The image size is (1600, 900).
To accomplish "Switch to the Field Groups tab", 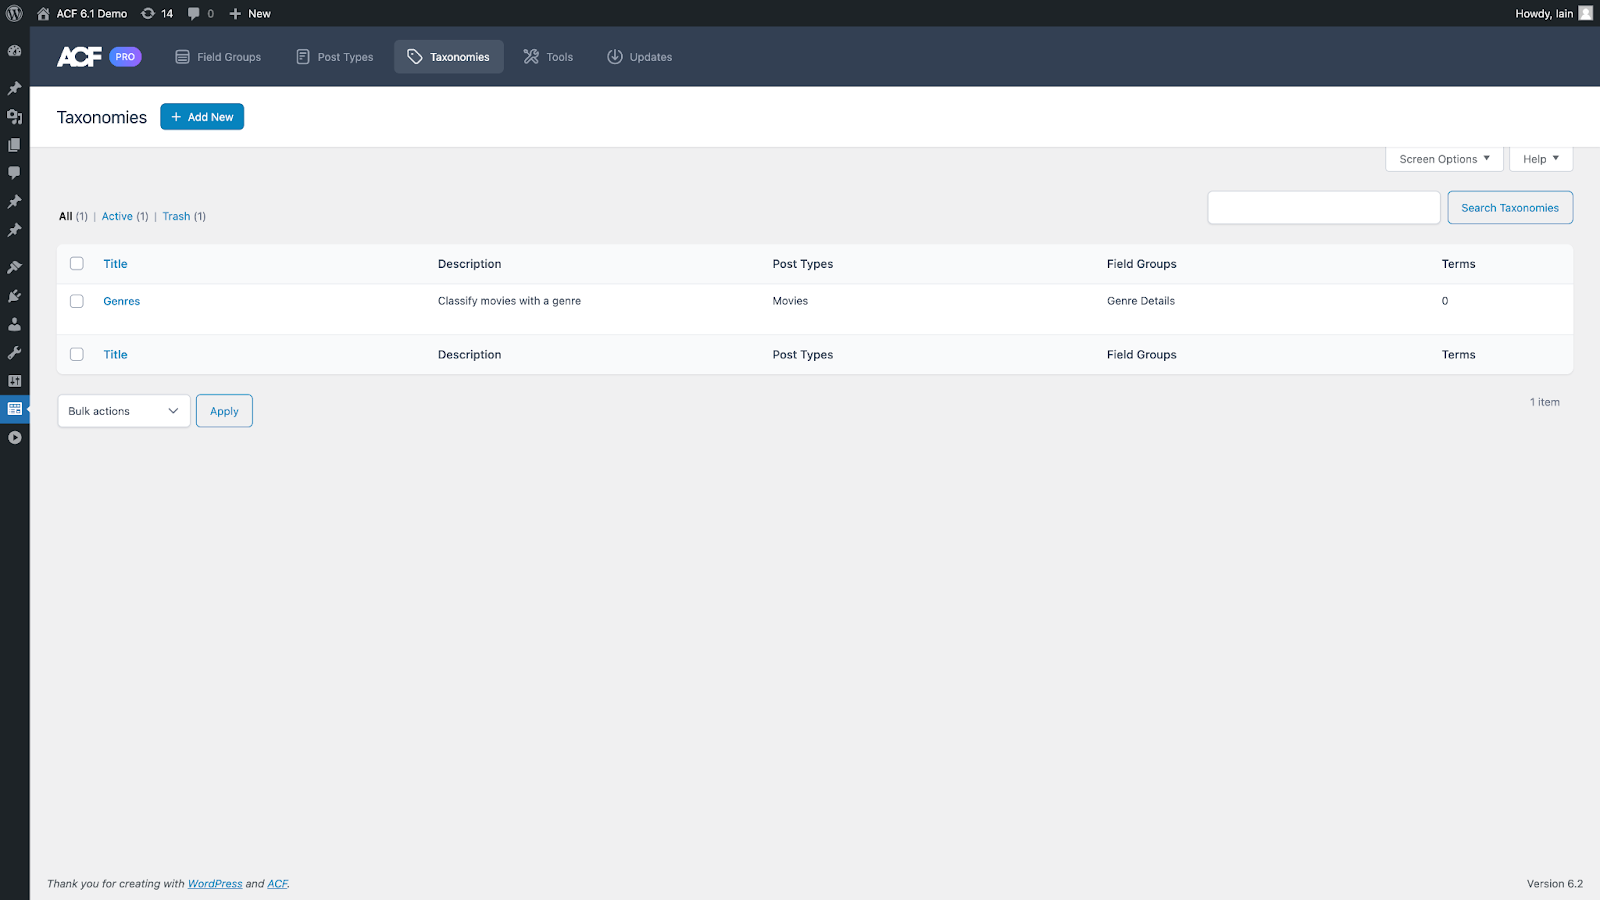I will tap(218, 57).
